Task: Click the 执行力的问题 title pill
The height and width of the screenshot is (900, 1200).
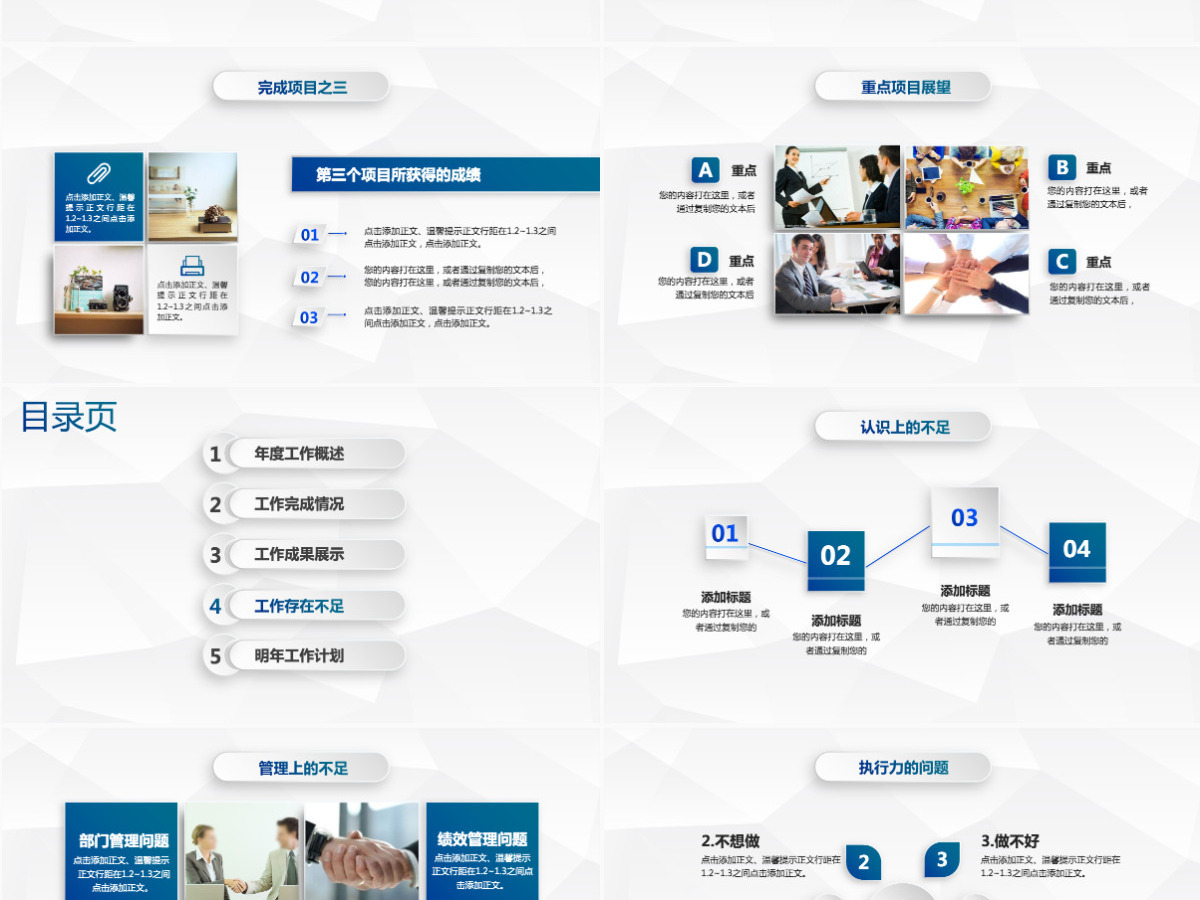Action: tap(903, 768)
